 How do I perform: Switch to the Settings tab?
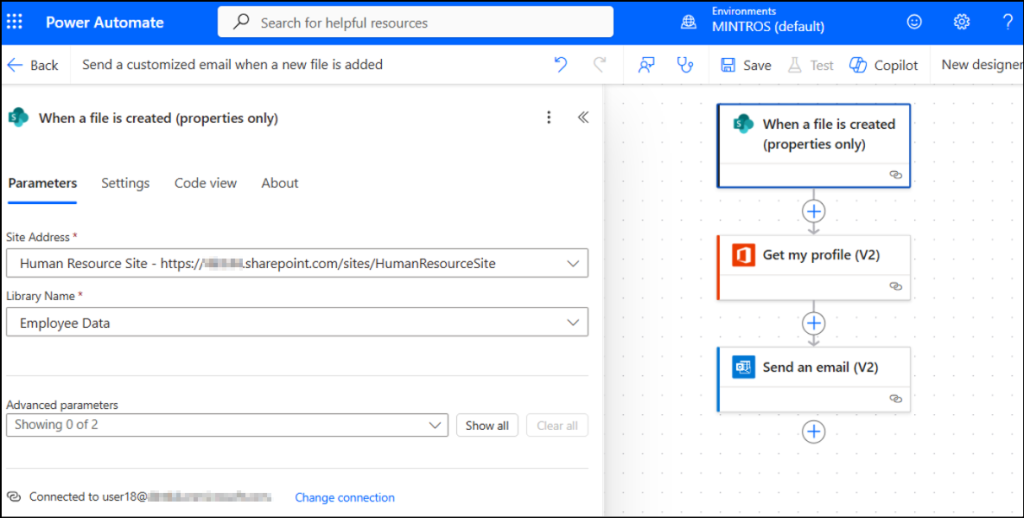pos(125,184)
